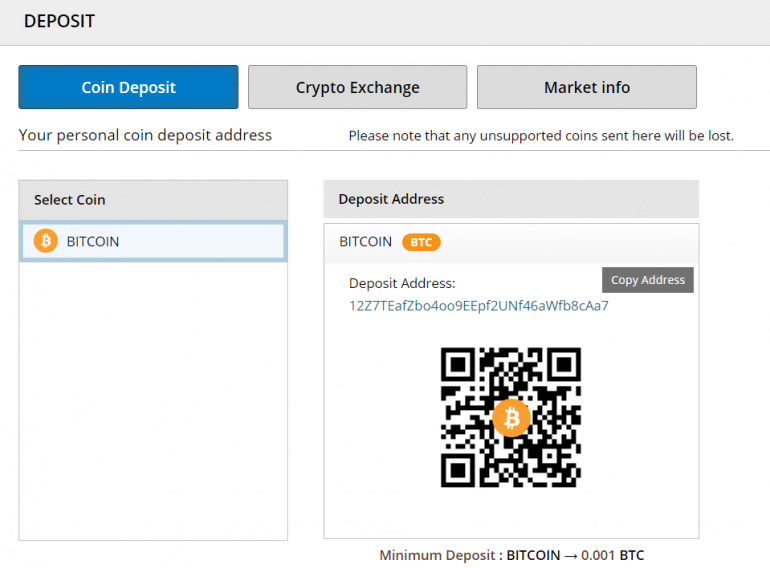The width and height of the screenshot is (770, 568).
Task: Switch to the Crypto Exchange tab
Action: (357, 87)
